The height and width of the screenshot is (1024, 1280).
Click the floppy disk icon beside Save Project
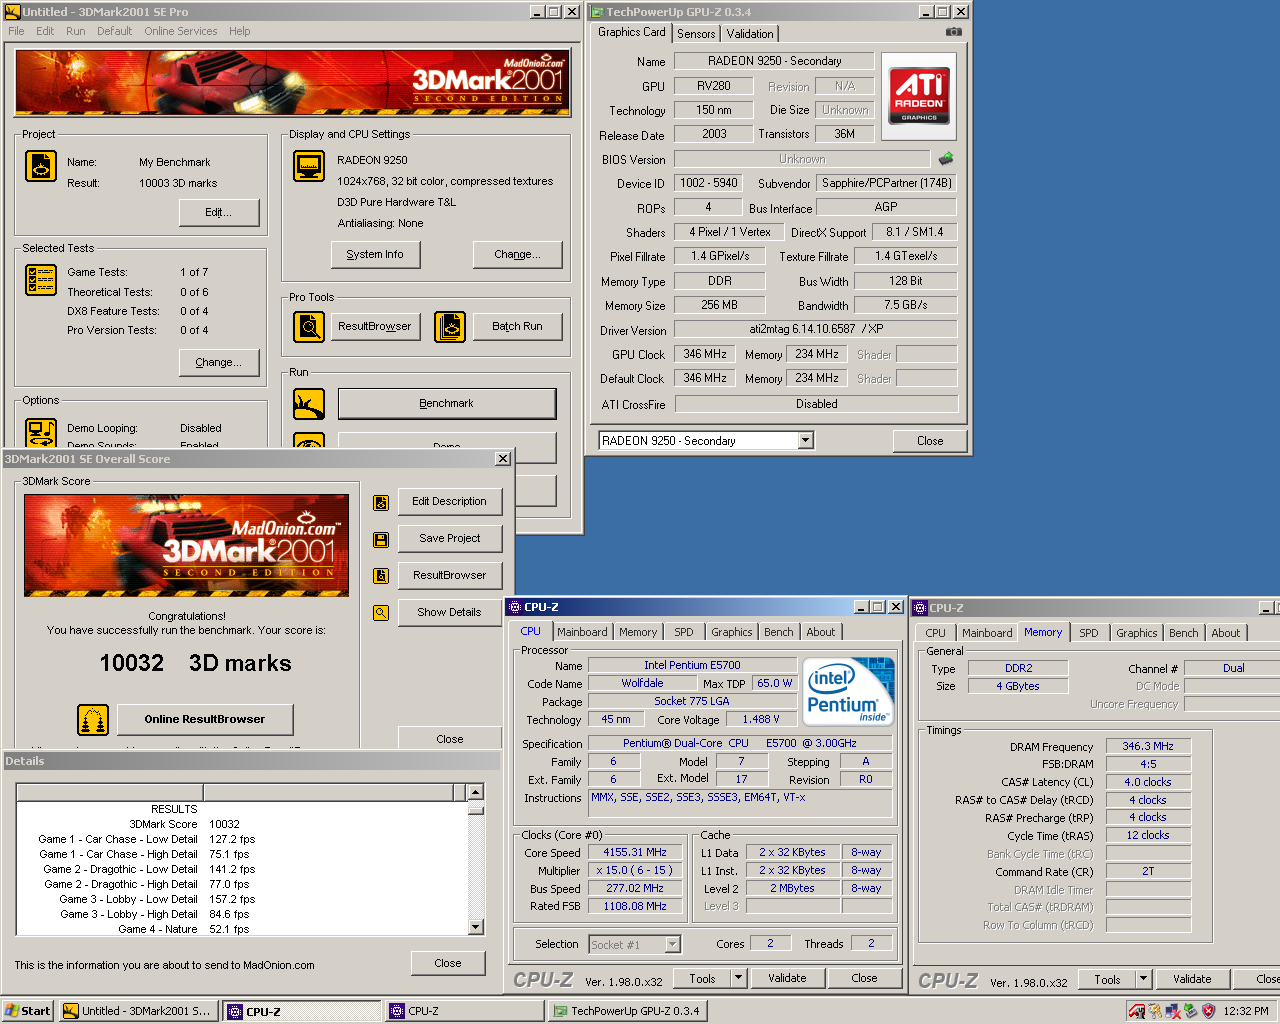pos(381,540)
